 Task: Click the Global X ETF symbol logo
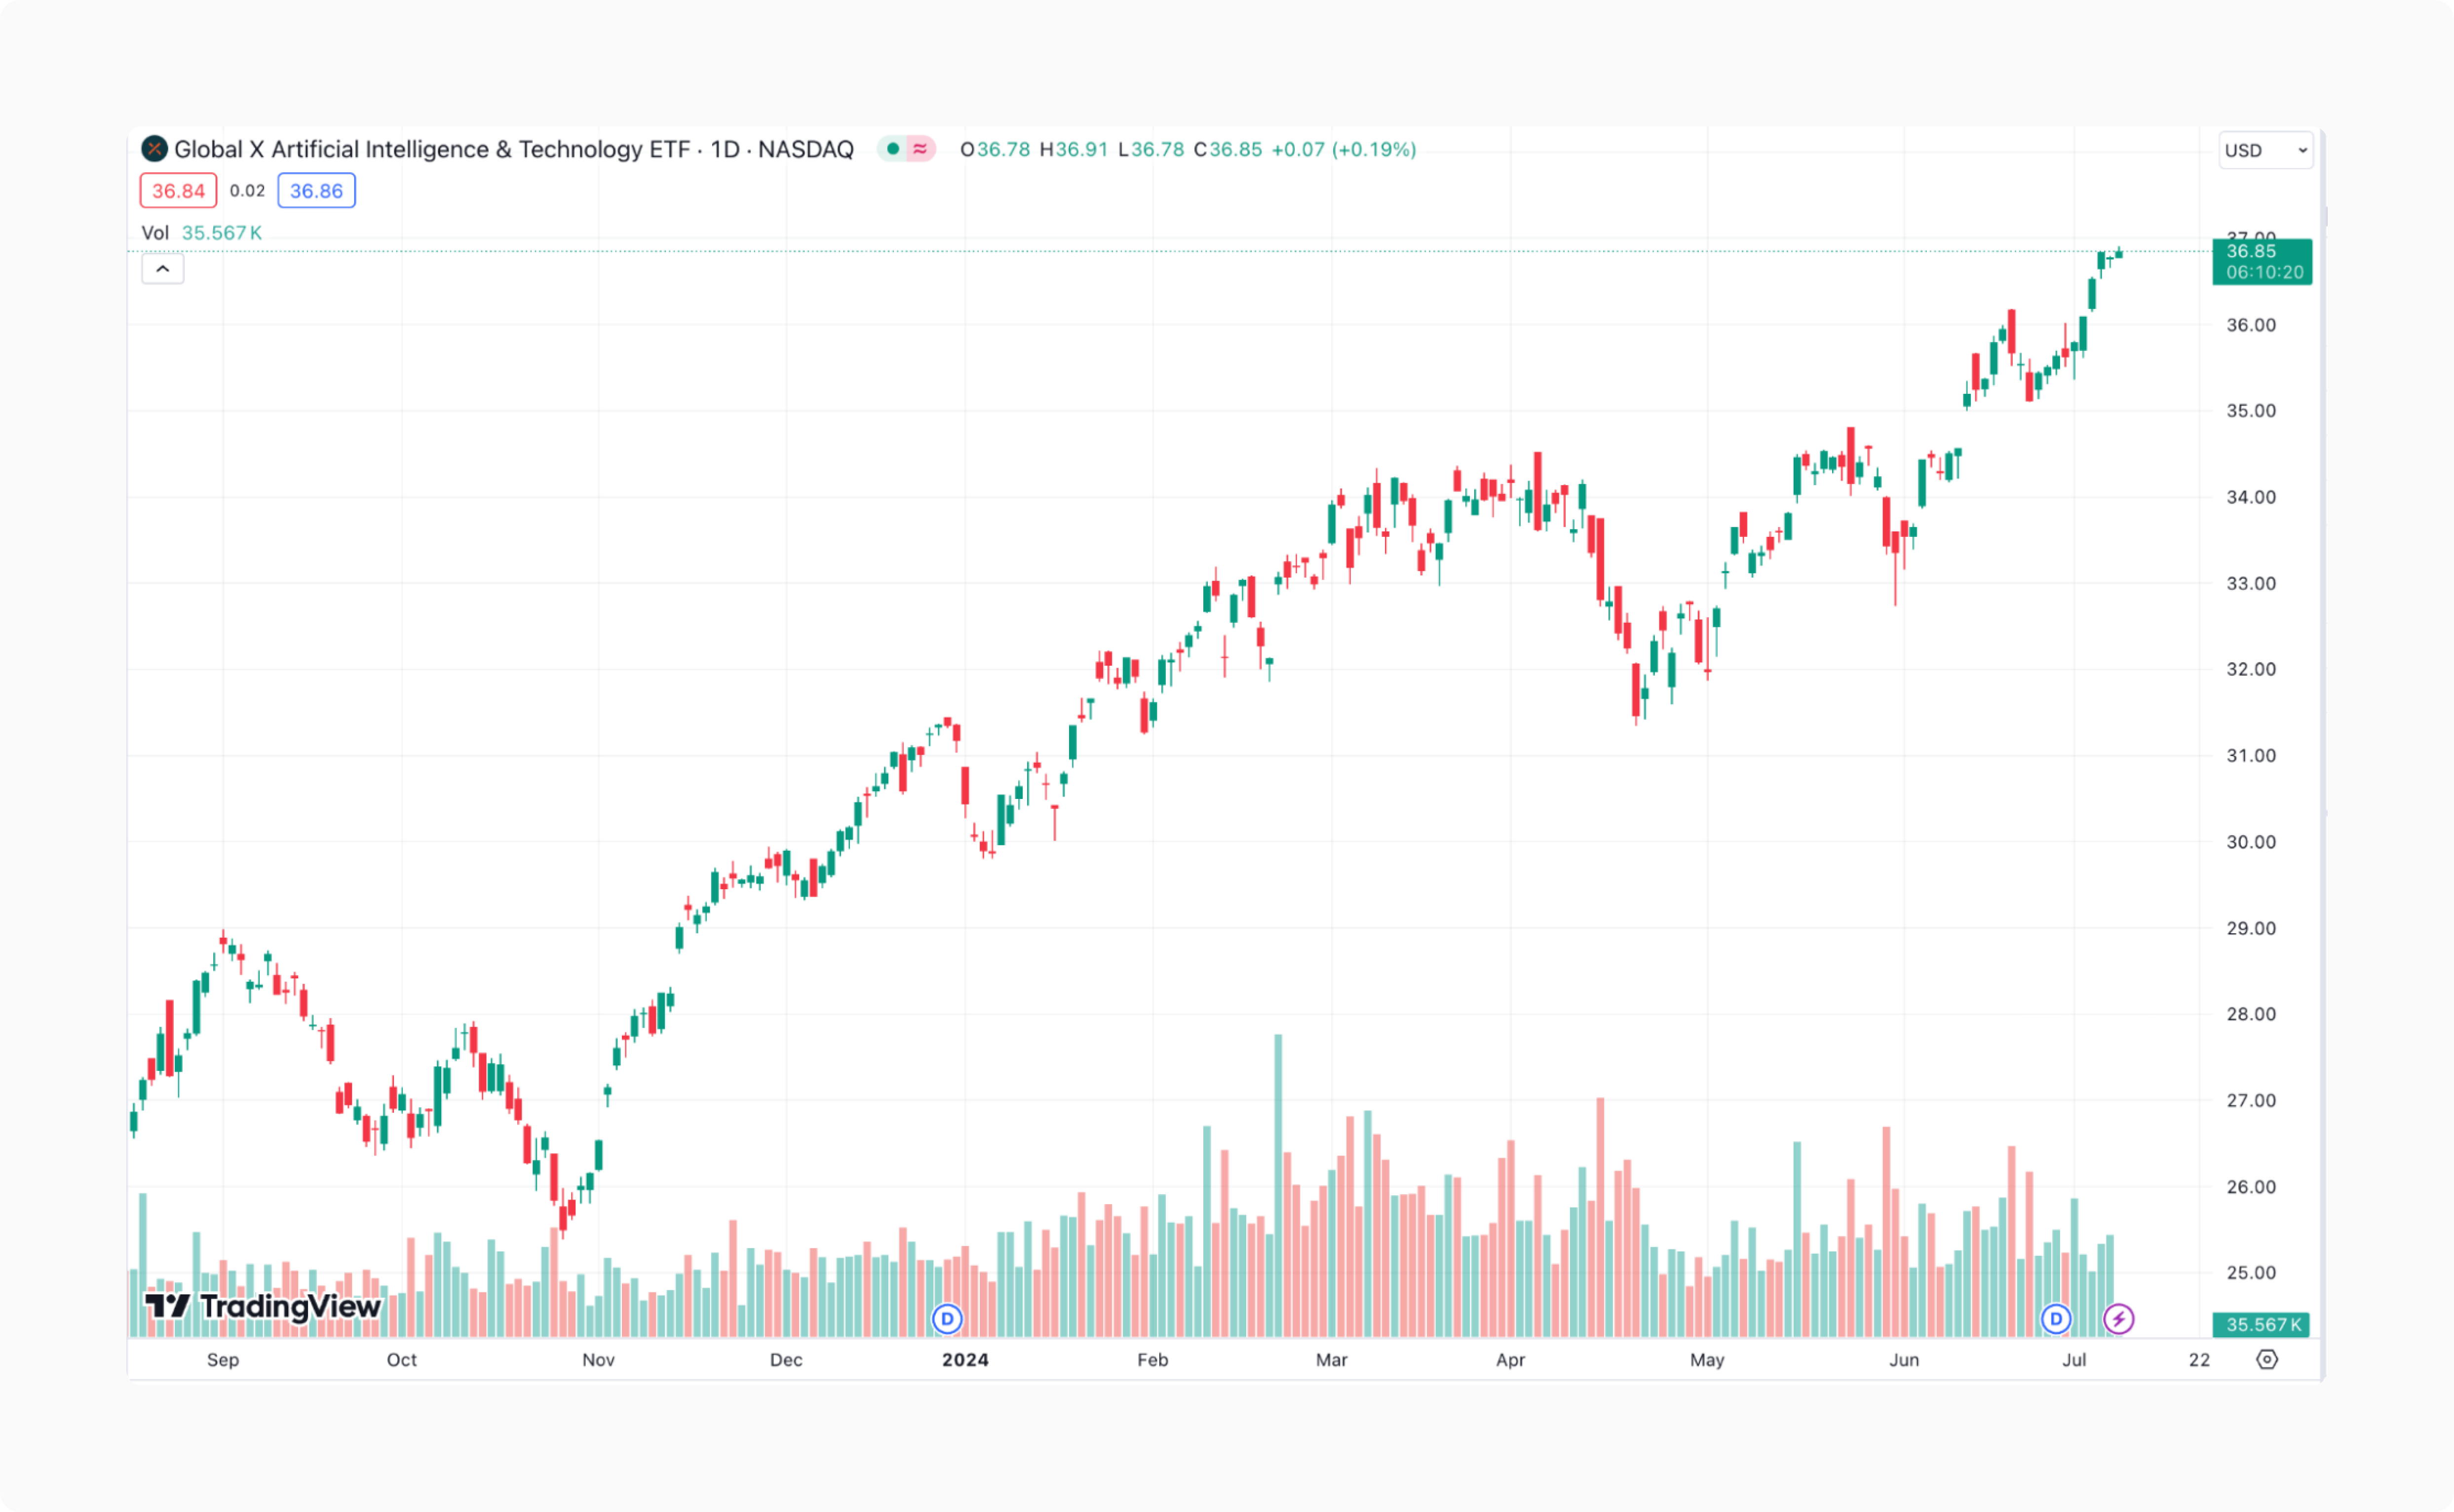[154, 149]
